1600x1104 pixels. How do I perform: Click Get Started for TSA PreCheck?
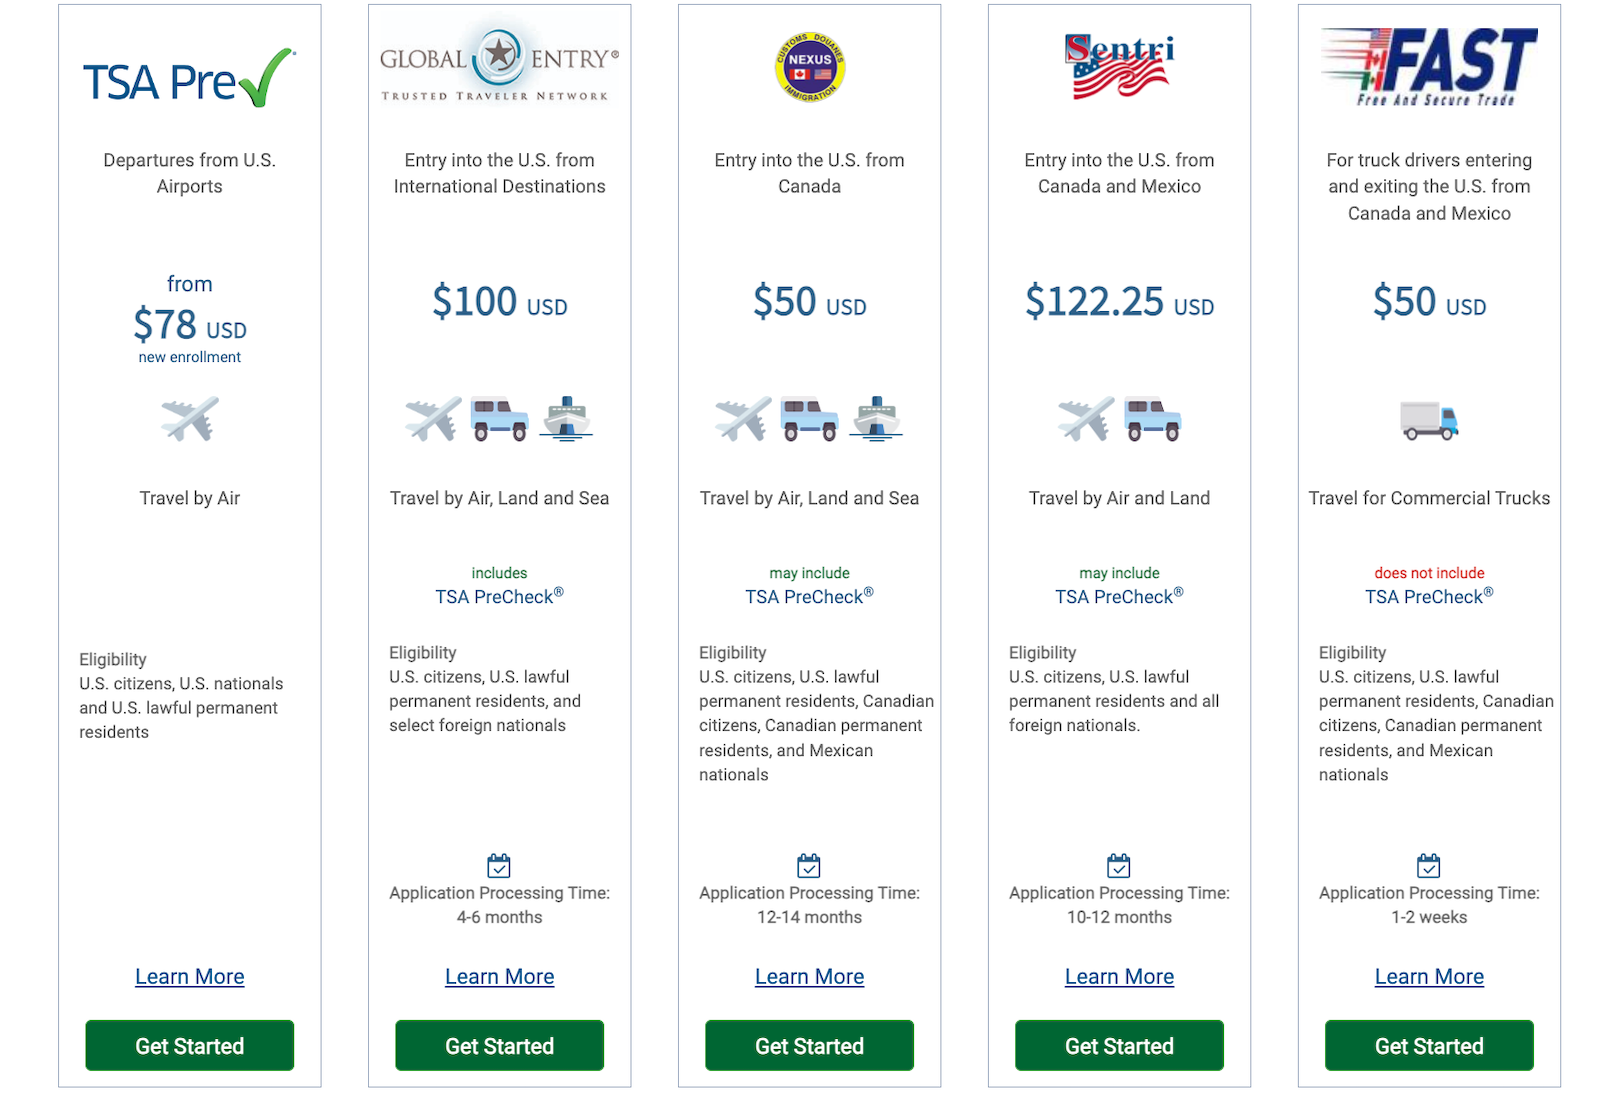tap(190, 1046)
